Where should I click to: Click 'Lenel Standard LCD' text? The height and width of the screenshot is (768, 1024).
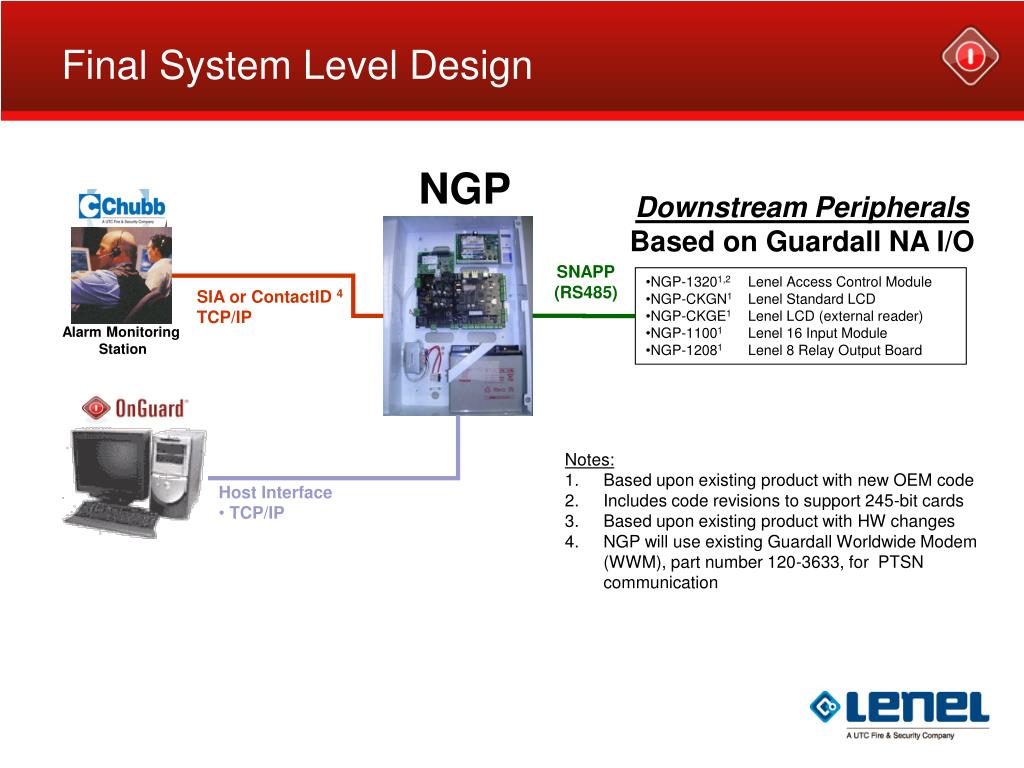point(812,299)
